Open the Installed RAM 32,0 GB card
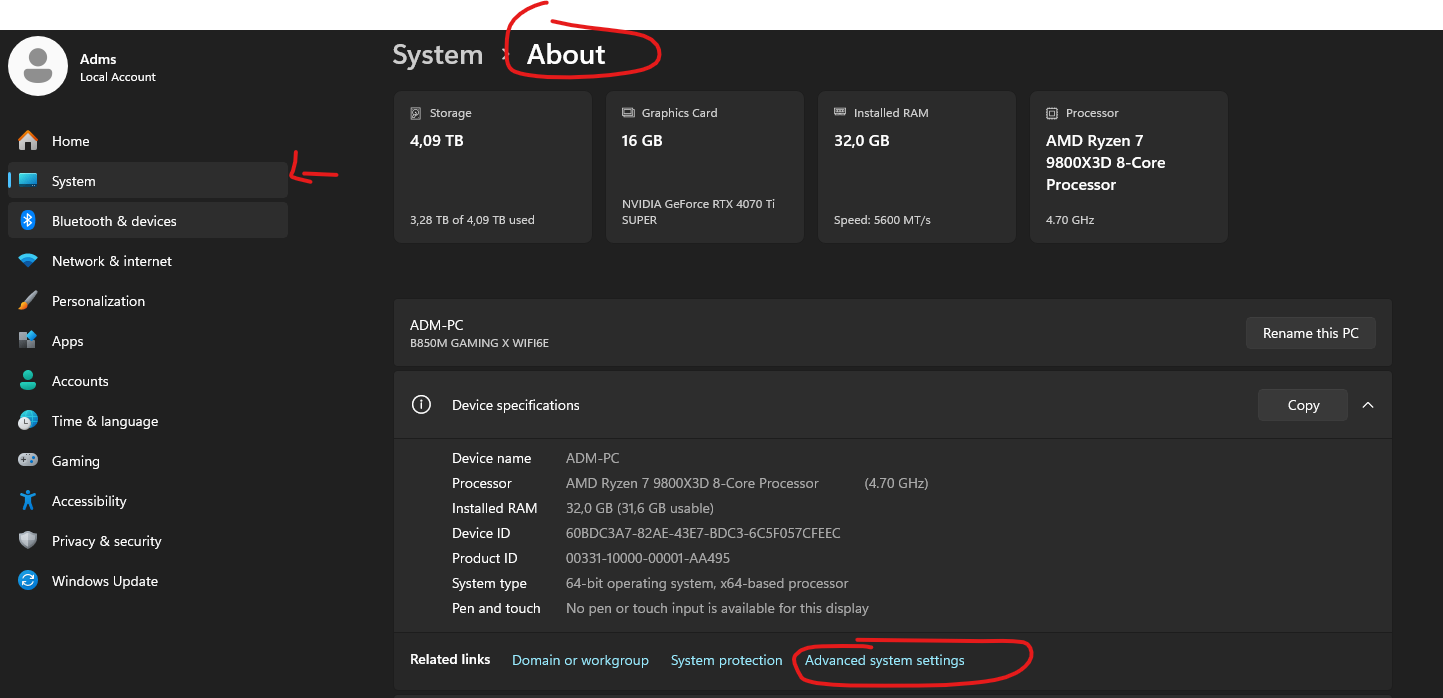The height and width of the screenshot is (698, 1443). [x=917, y=167]
